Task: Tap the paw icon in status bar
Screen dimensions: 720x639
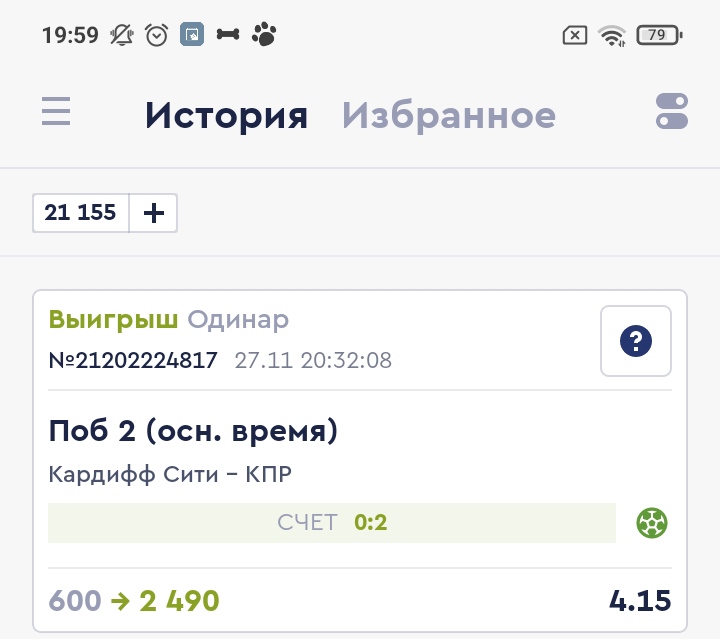Action: pyautogui.click(x=264, y=36)
